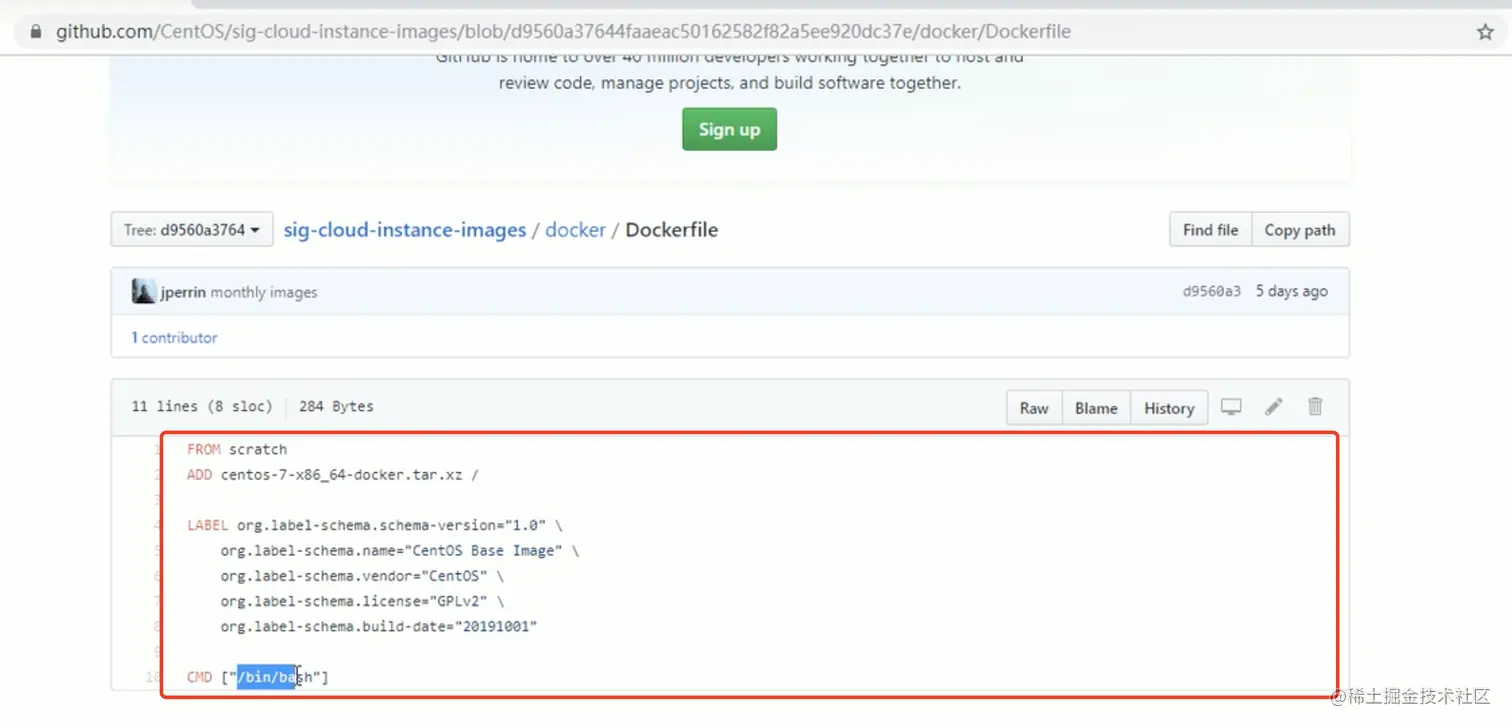
Task: Click the address bar lock icon
Action: [37, 32]
